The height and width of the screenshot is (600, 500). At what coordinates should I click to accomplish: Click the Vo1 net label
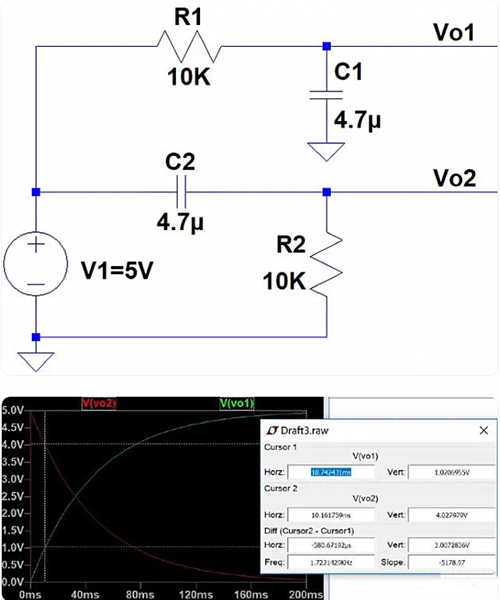tap(454, 32)
